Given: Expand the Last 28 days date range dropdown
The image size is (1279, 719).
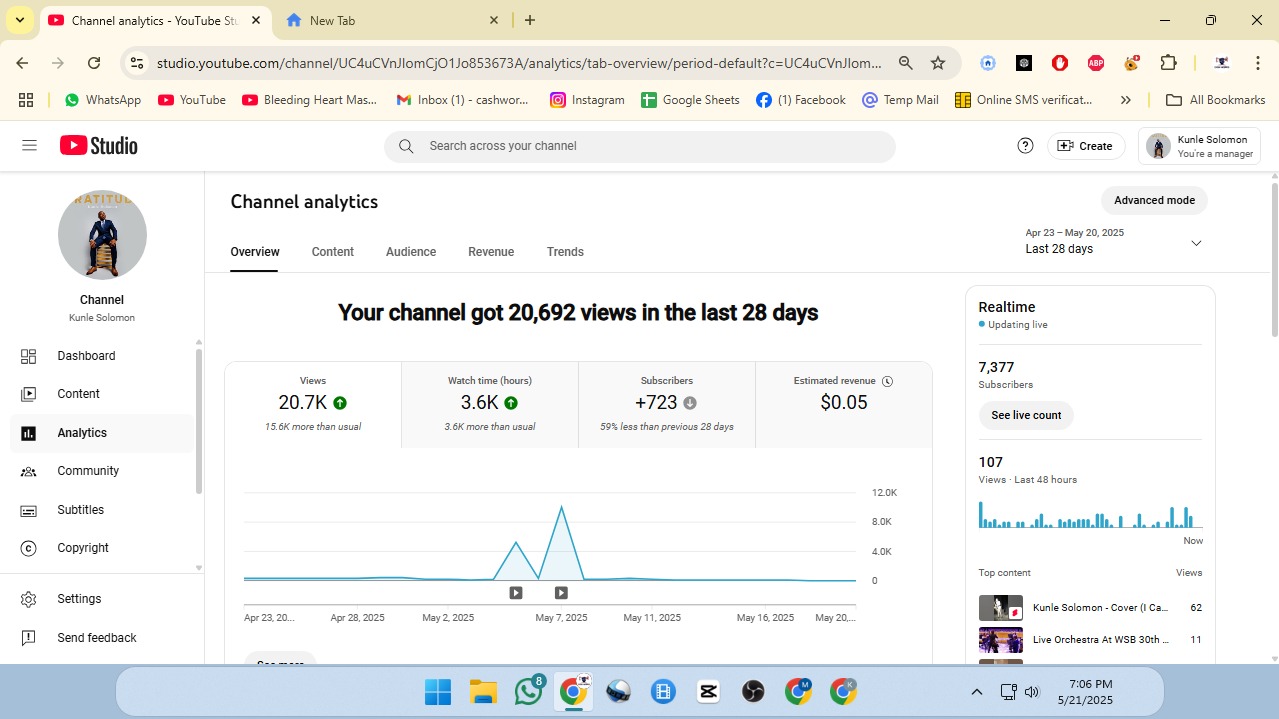Looking at the screenshot, I should coord(1195,243).
